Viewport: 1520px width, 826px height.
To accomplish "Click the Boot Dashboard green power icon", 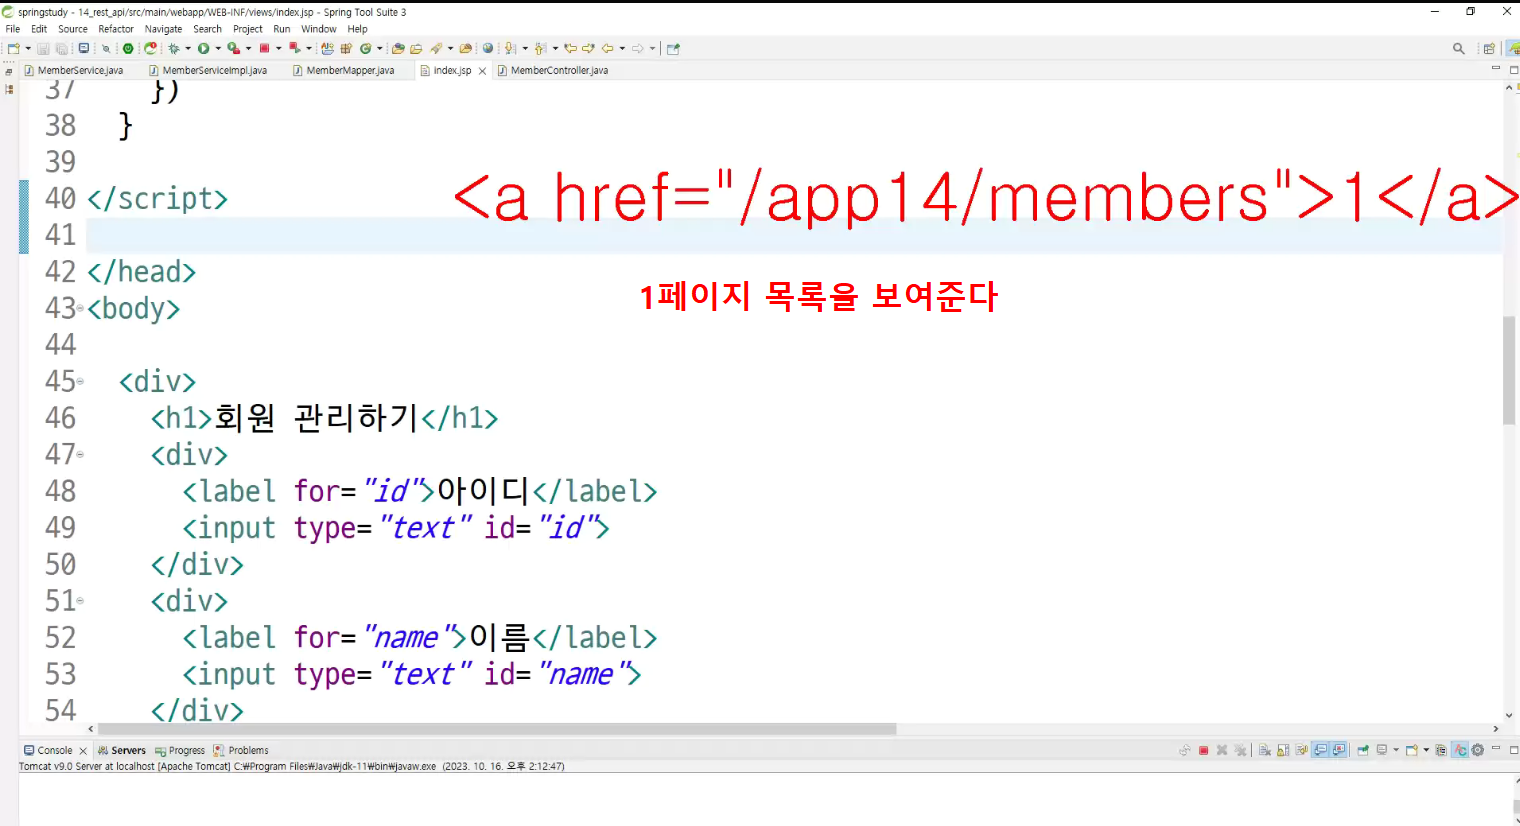I will click(128, 48).
